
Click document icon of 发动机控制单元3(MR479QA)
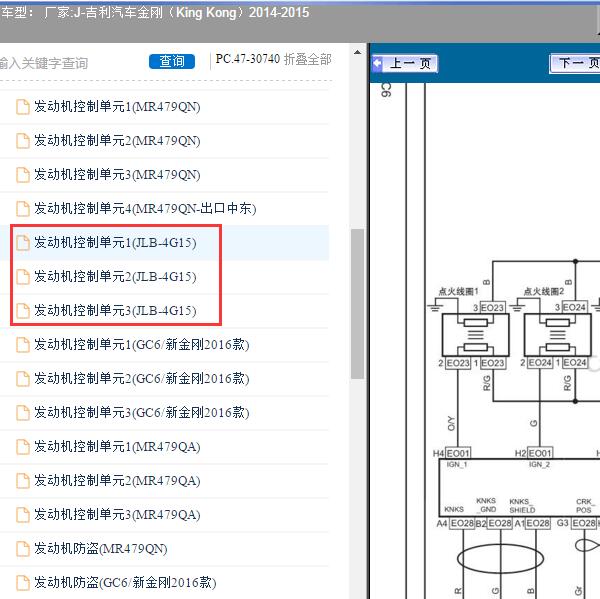(x=23, y=515)
